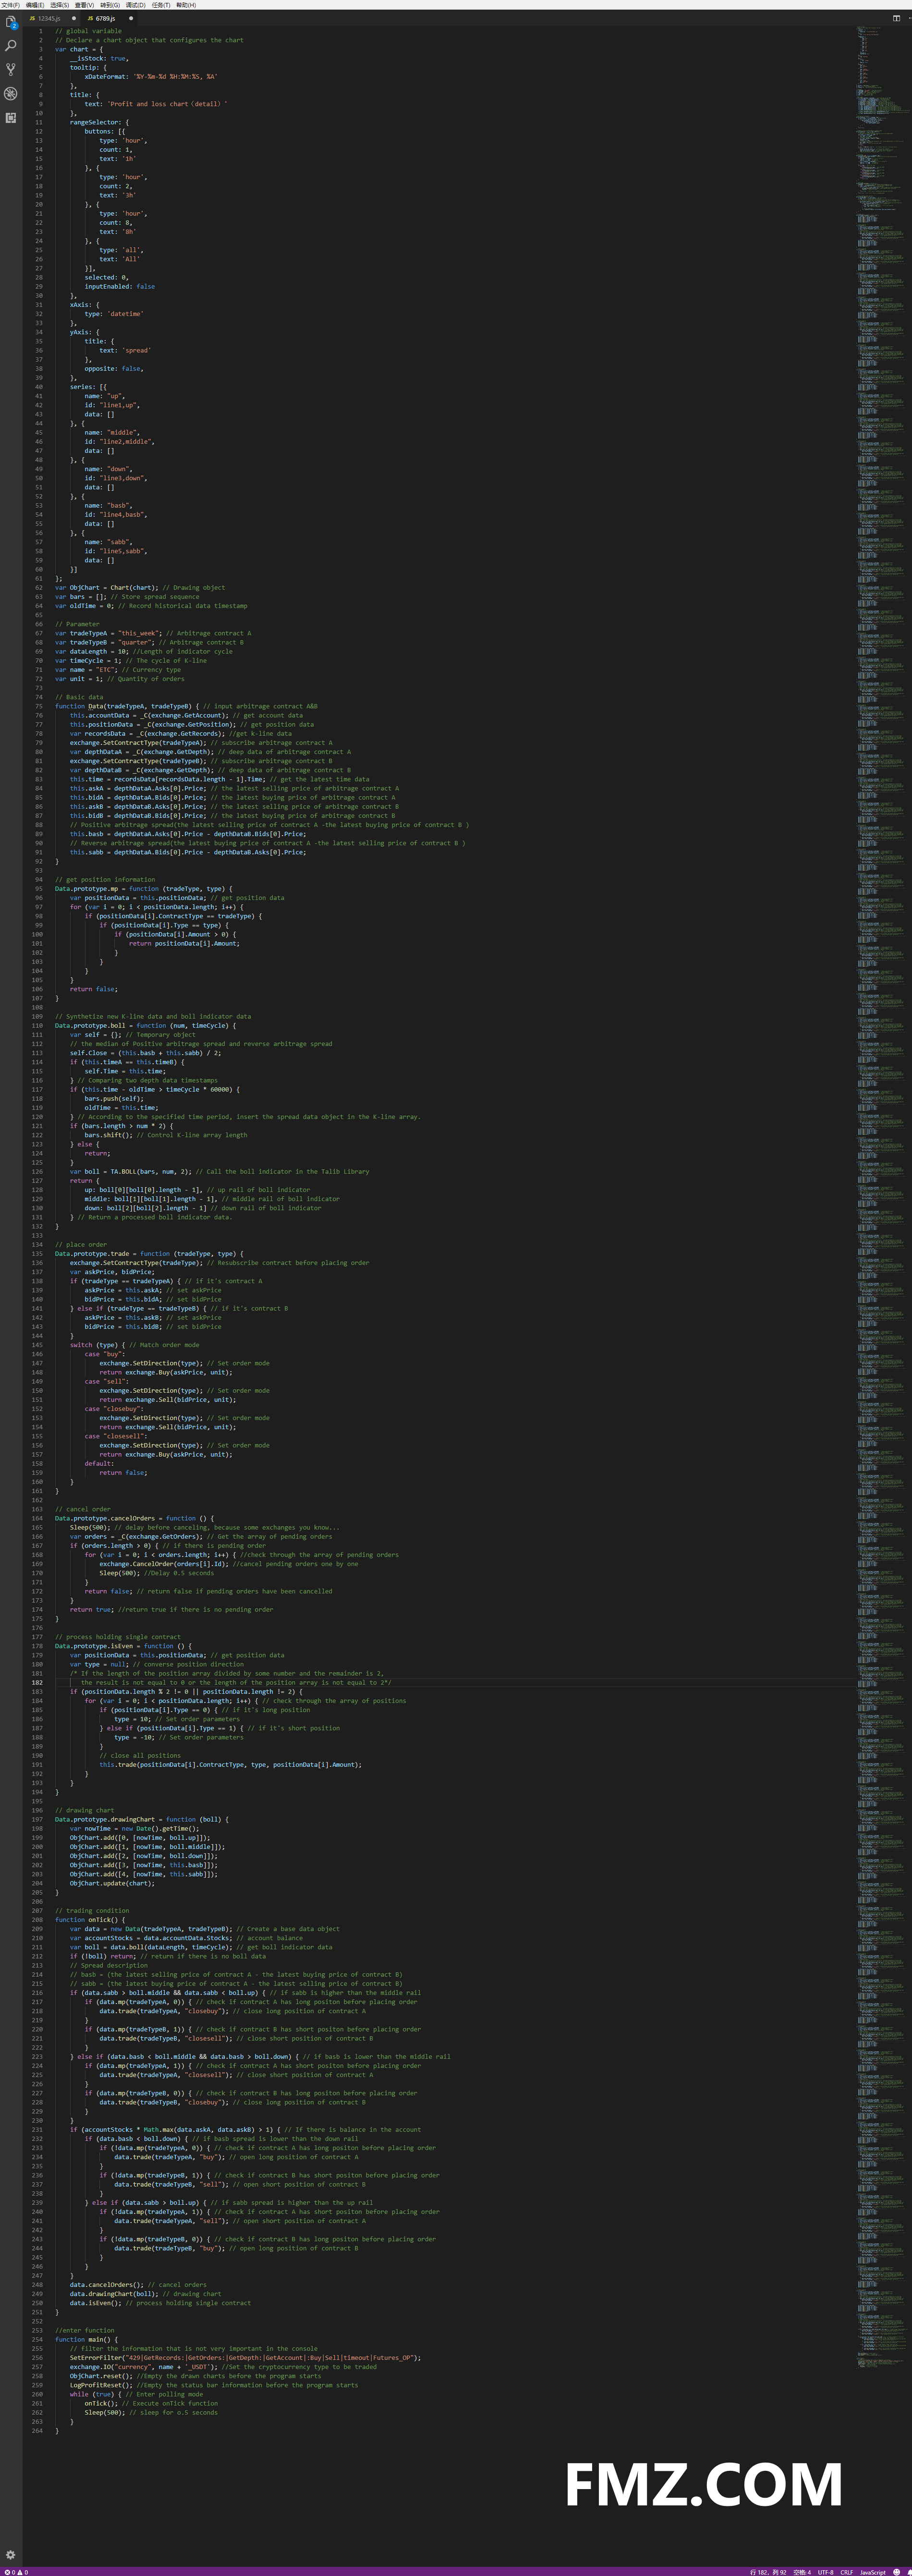Click 'Data.prototype.drawingChart = function' line
912x2576 pixels.
click(142, 1819)
